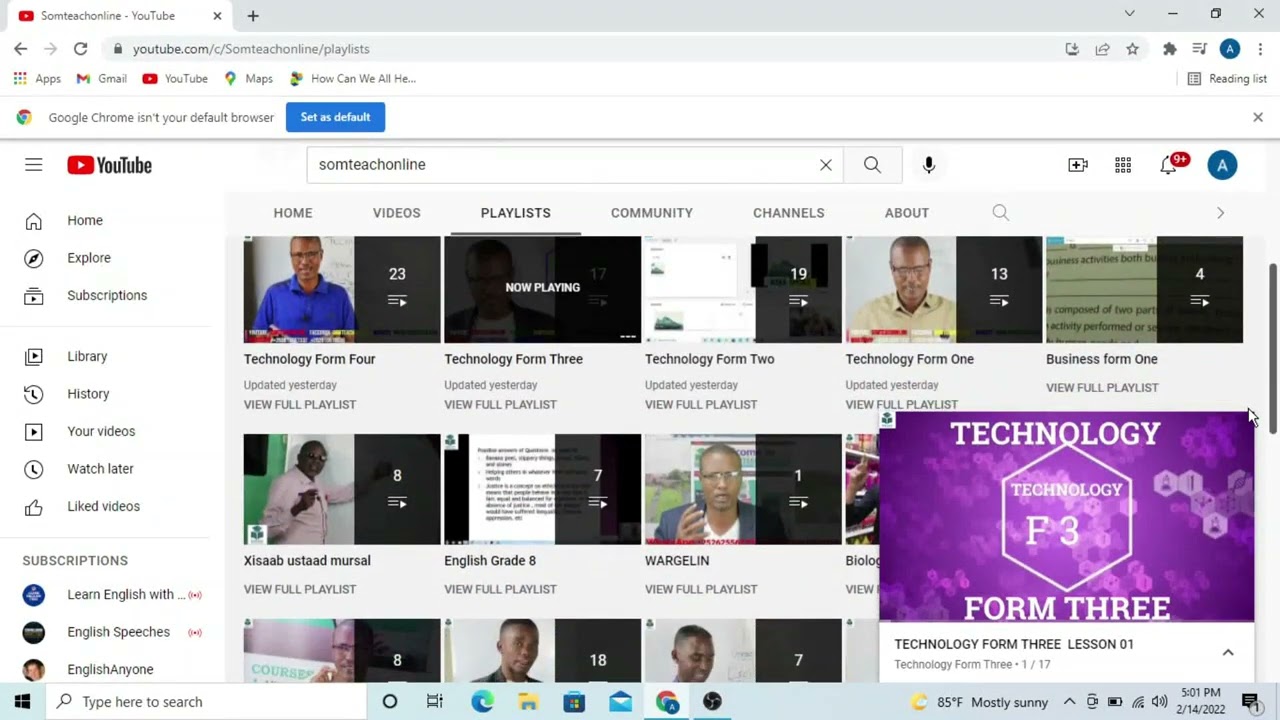This screenshot has height=720, width=1280.
Task: Open Chrome extensions puzzle icon
Action: pyautogui.click(x=1169, y=49)
